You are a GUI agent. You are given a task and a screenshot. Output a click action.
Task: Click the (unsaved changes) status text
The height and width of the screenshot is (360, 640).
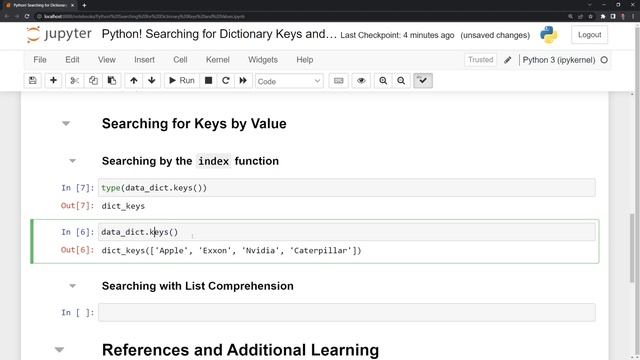pos(495,35)
